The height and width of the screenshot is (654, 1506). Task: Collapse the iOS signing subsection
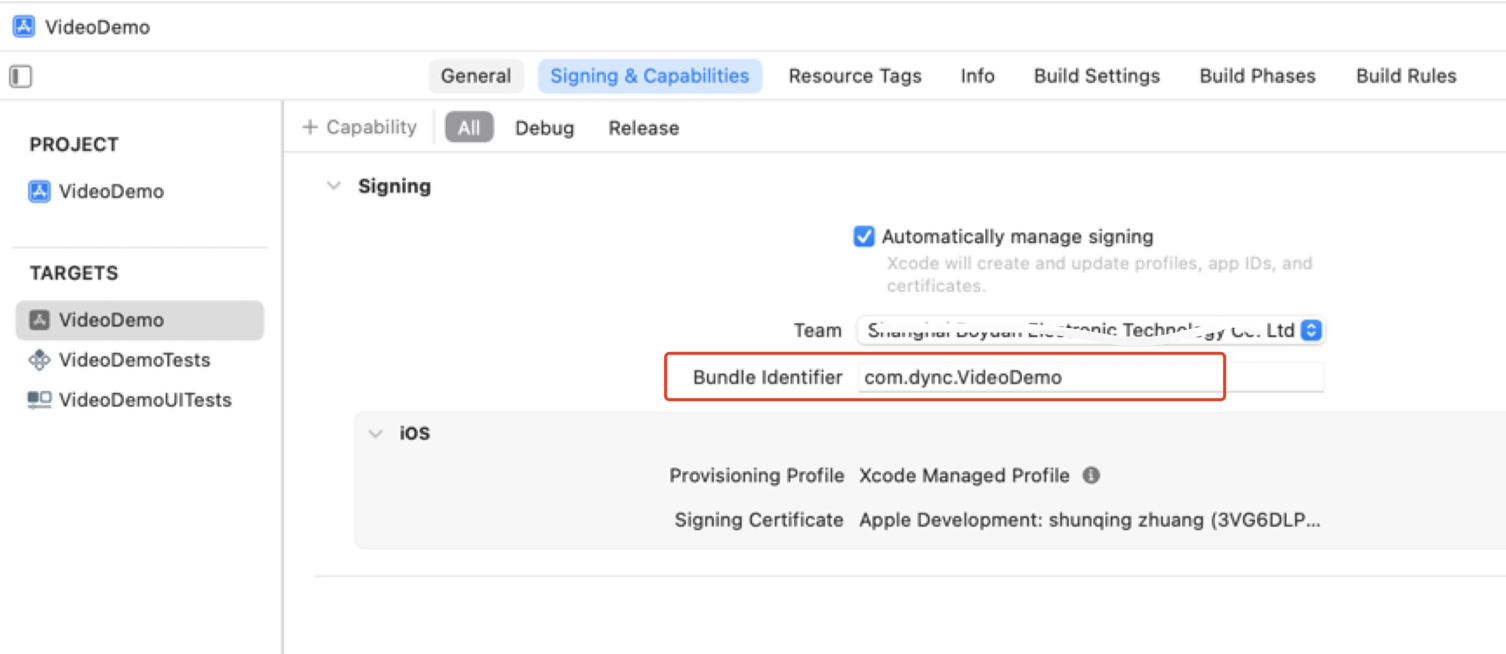[376, 434]
